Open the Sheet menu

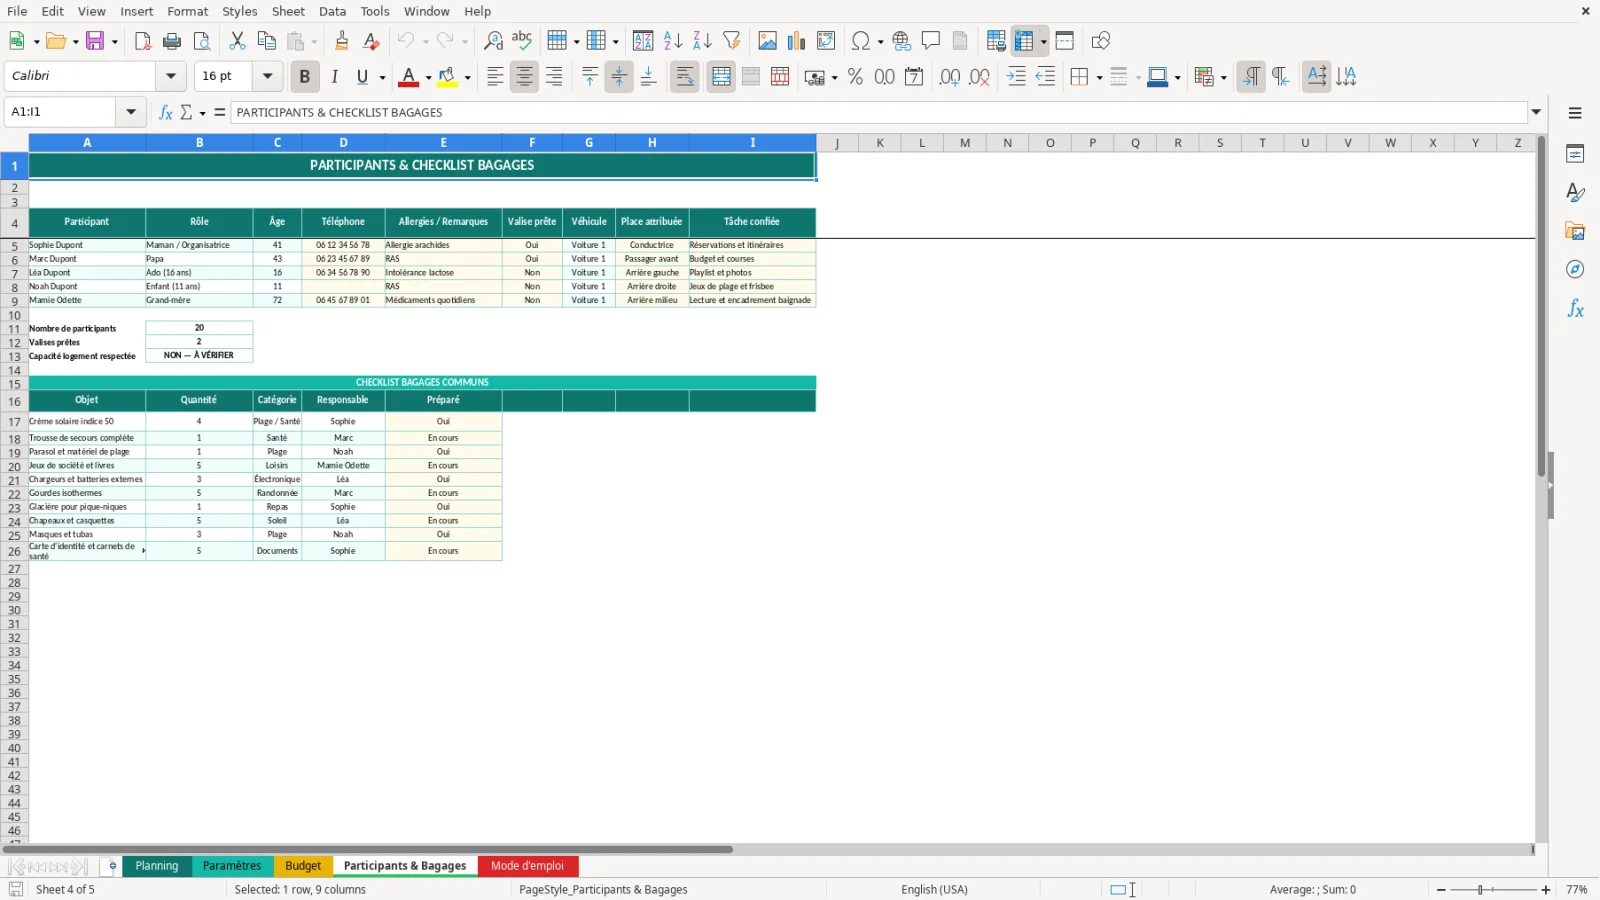click(288, 11)
